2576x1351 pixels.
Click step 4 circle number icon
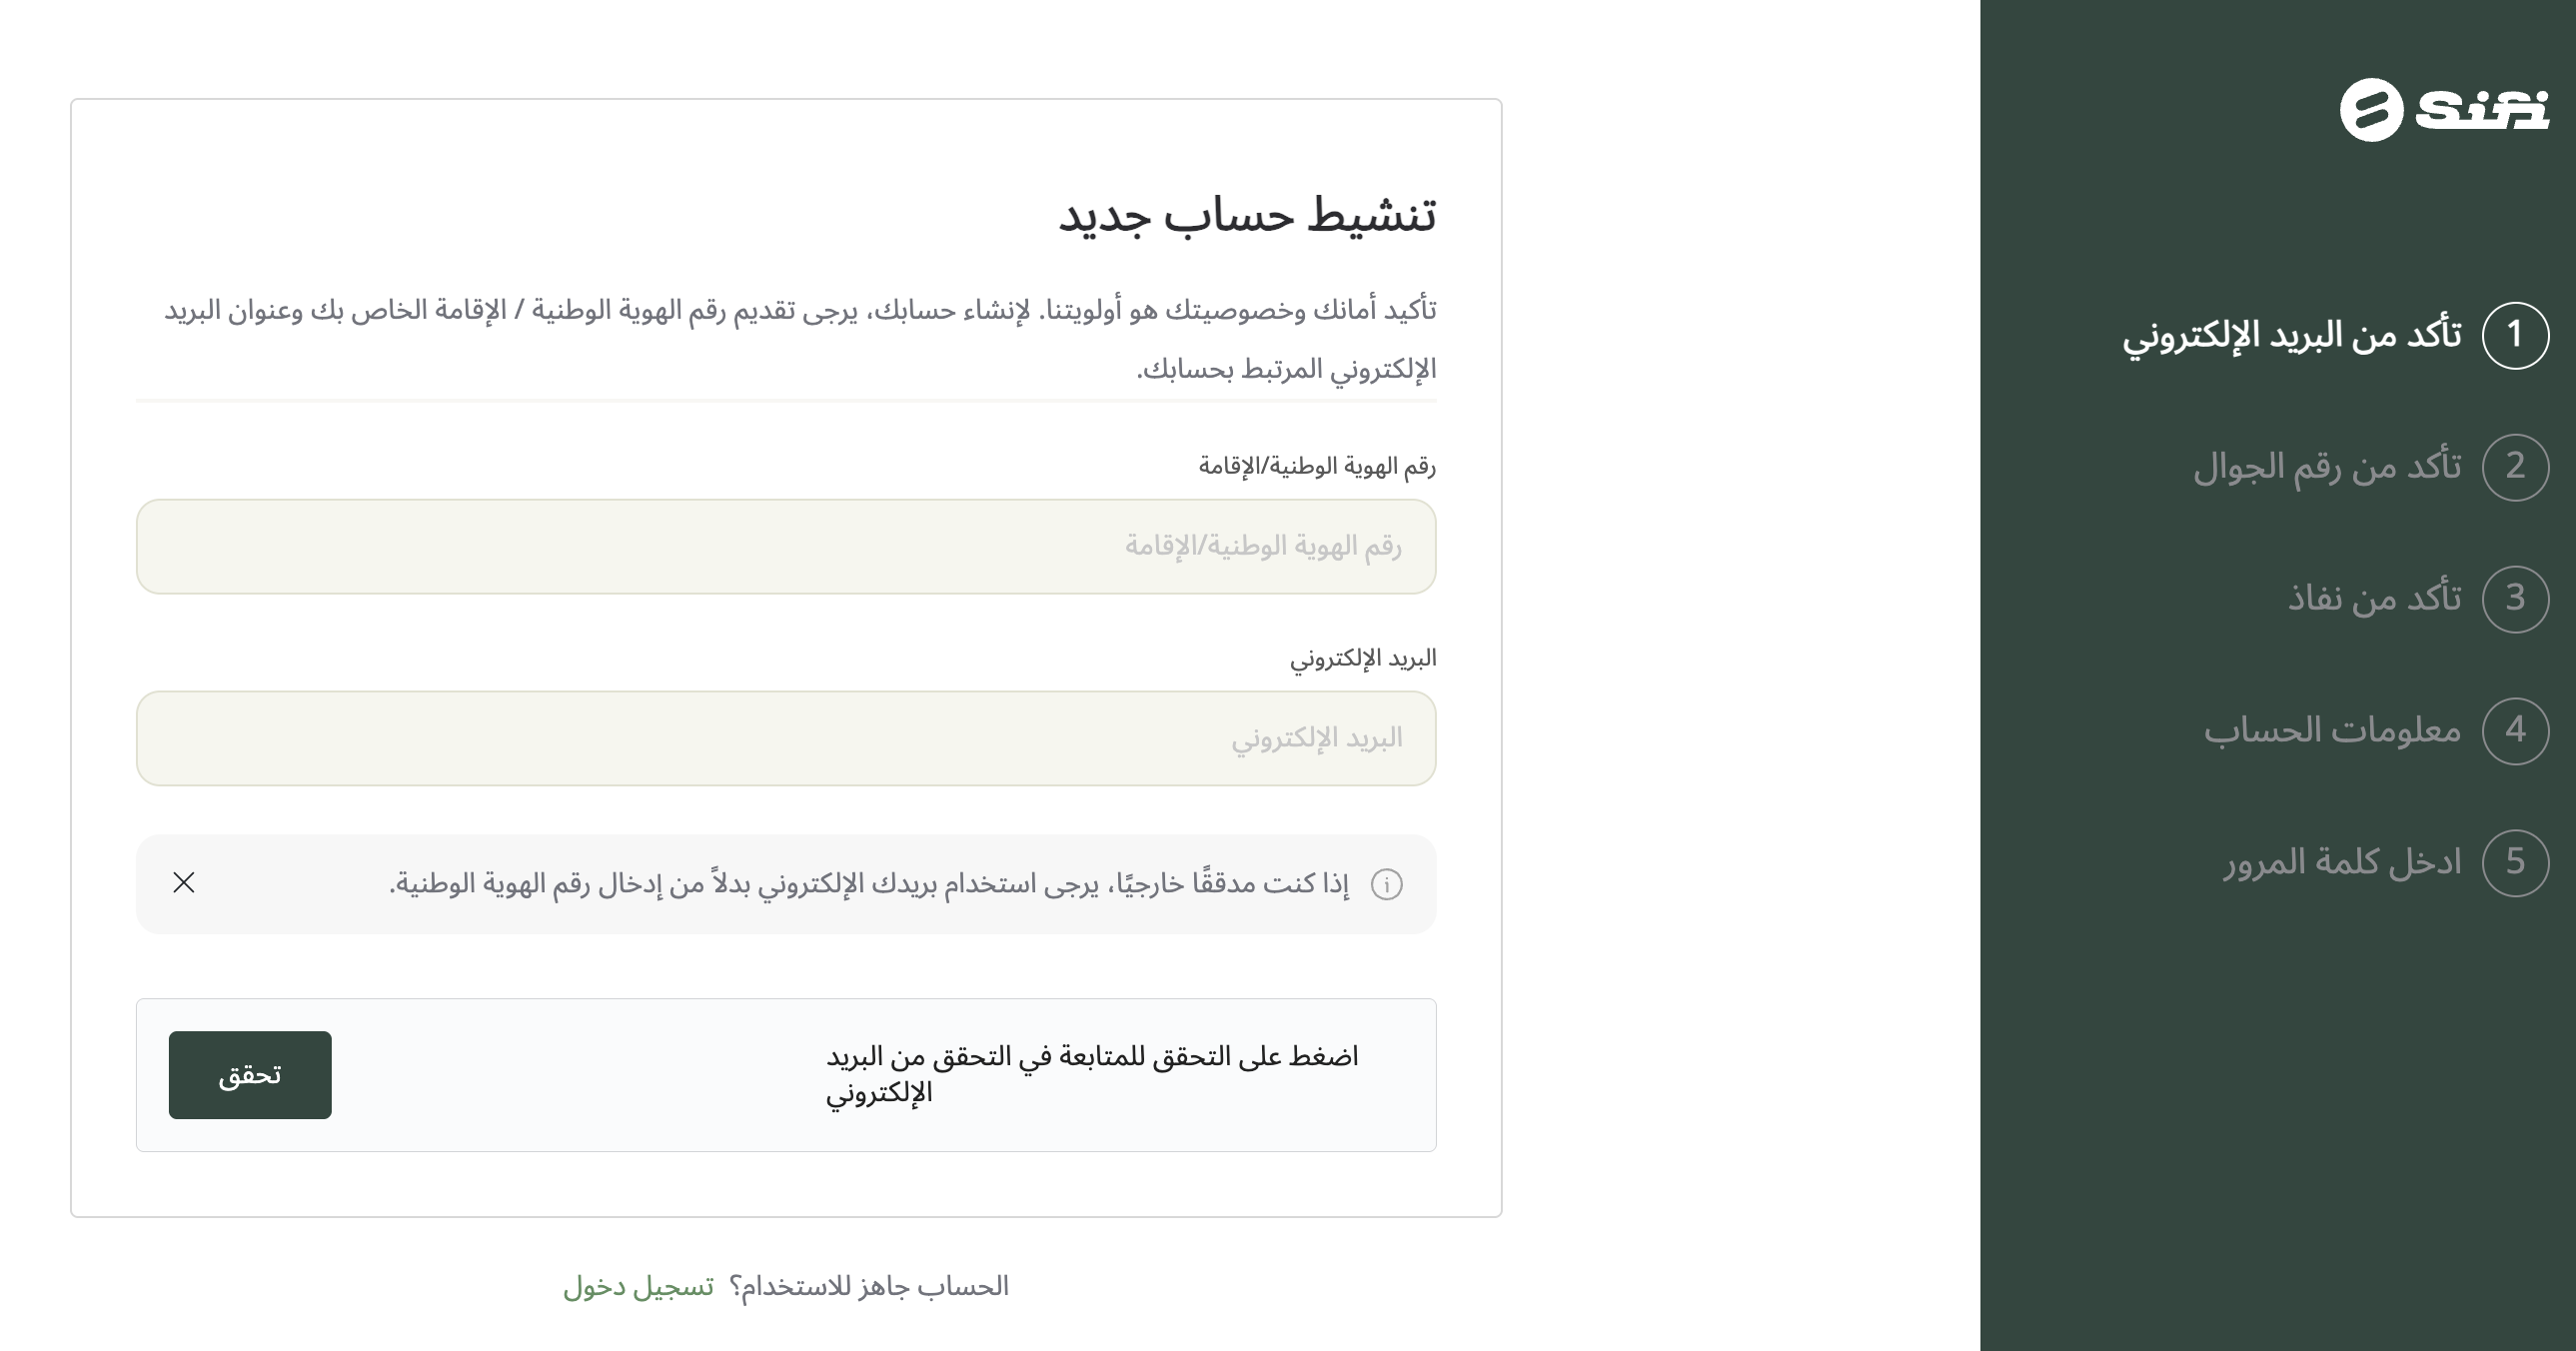pyautogui.click(x=2515, y=731)
